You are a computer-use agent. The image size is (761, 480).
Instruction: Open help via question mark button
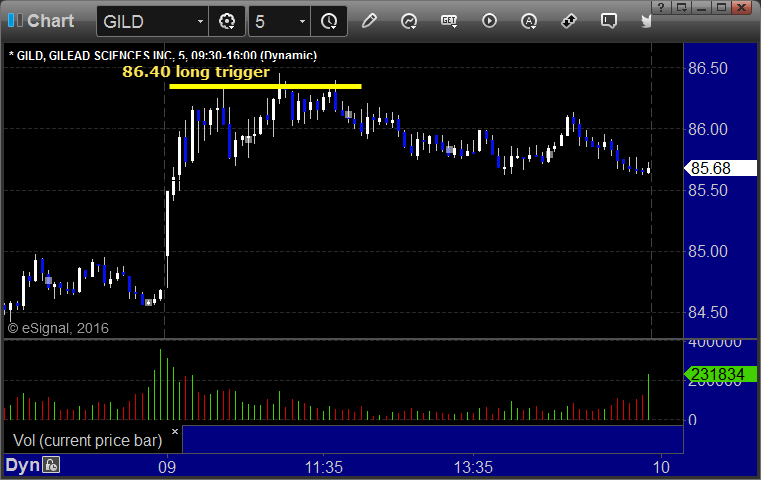(661, 7)
